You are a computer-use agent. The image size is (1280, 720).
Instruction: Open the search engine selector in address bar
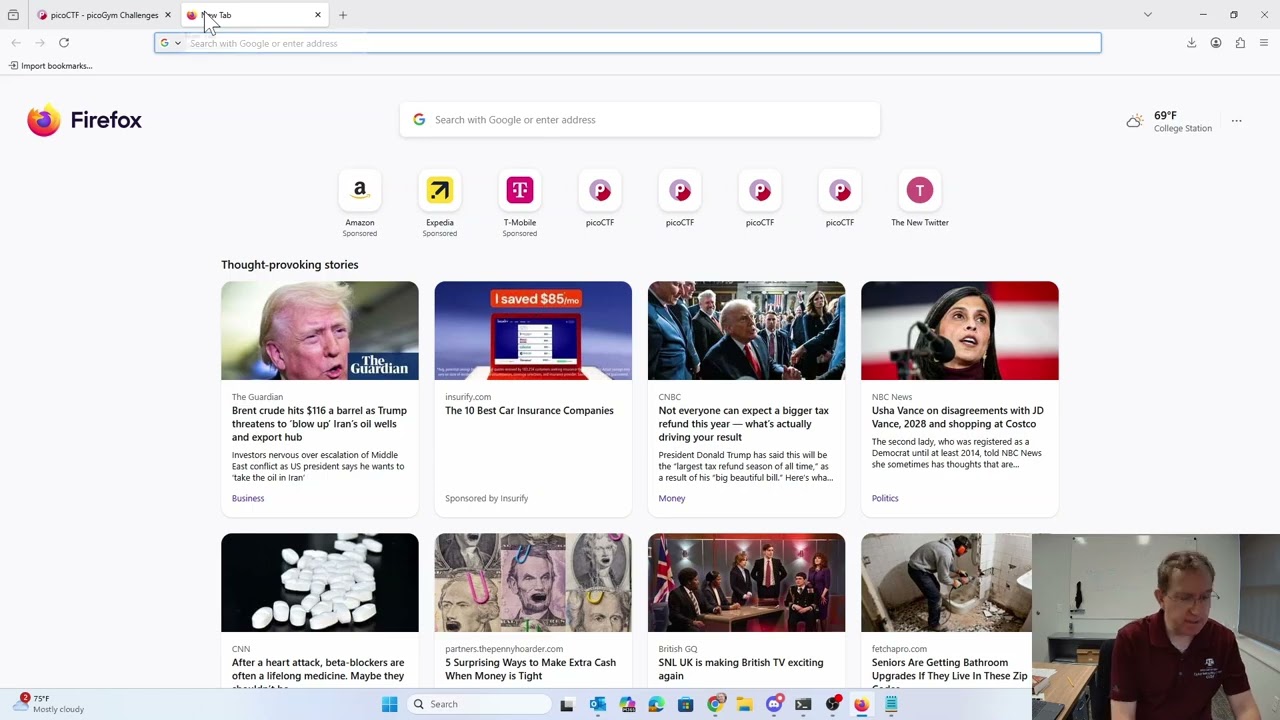(171, 43)
